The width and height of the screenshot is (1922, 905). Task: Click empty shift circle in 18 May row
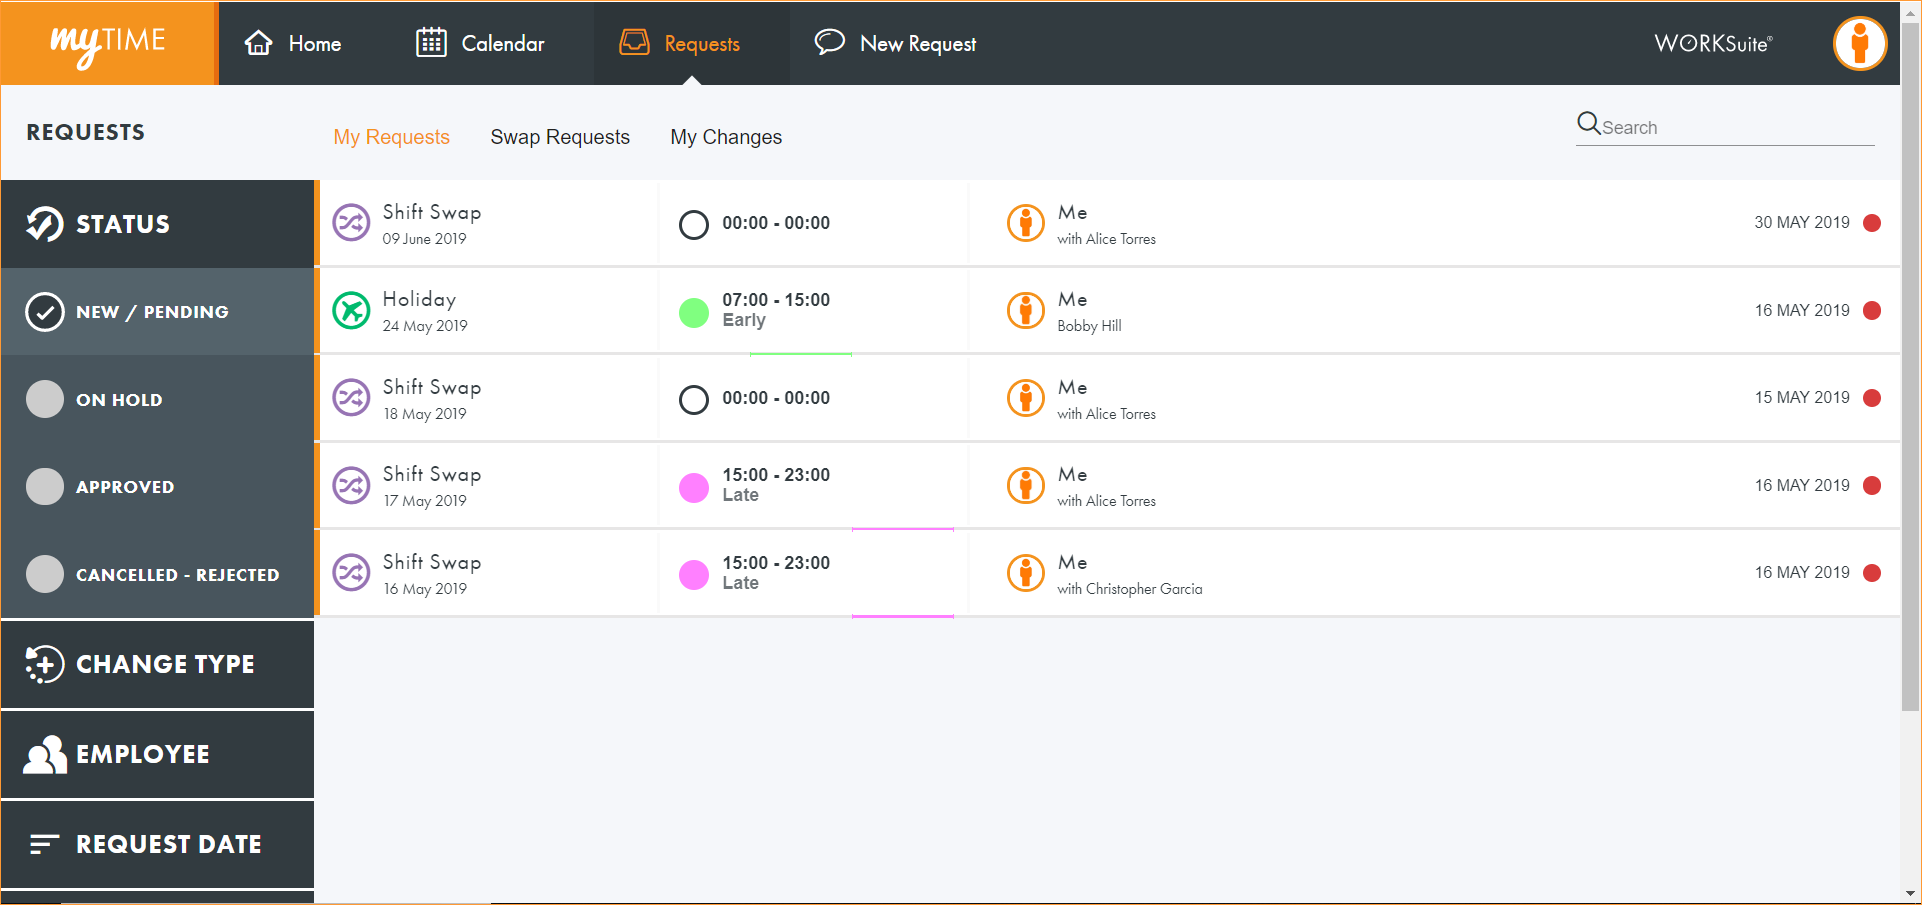(x=693, y=399)
